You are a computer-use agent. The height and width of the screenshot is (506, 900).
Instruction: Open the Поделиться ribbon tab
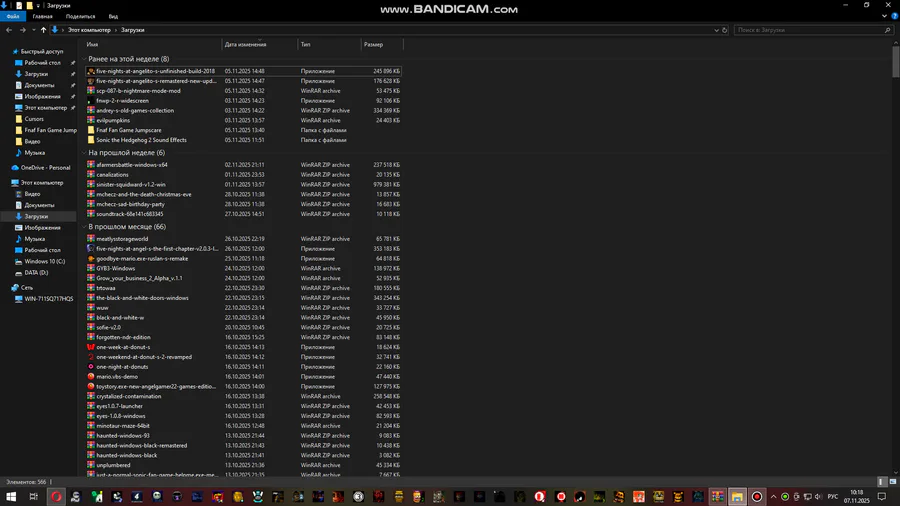pyautogui.click(x=80, y=17)
